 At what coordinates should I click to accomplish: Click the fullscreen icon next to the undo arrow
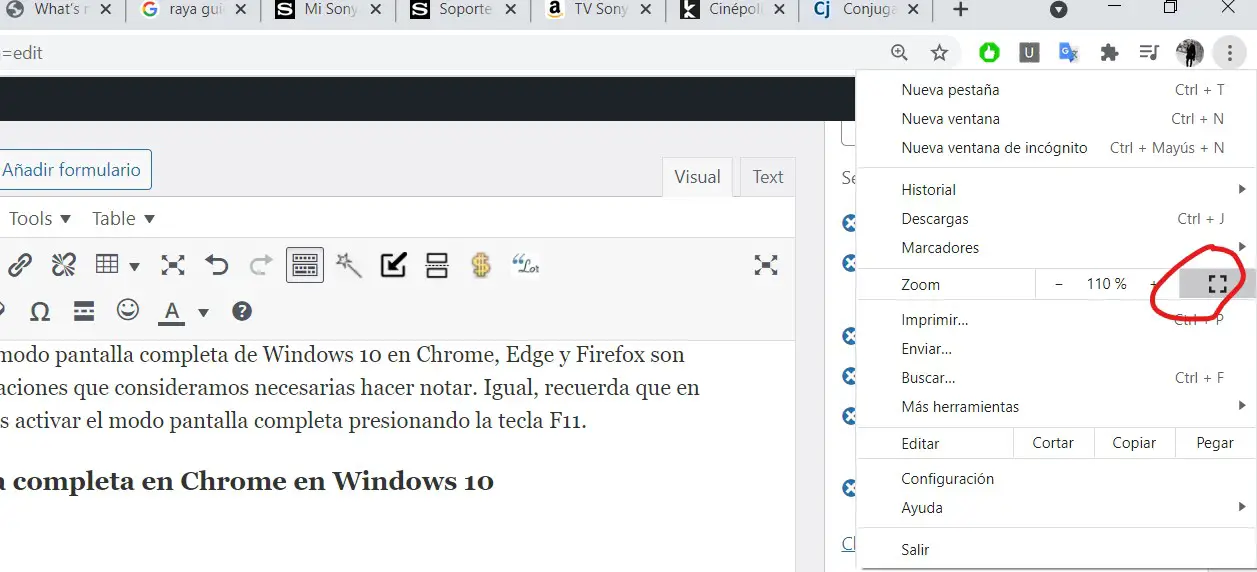pos(173,265)
